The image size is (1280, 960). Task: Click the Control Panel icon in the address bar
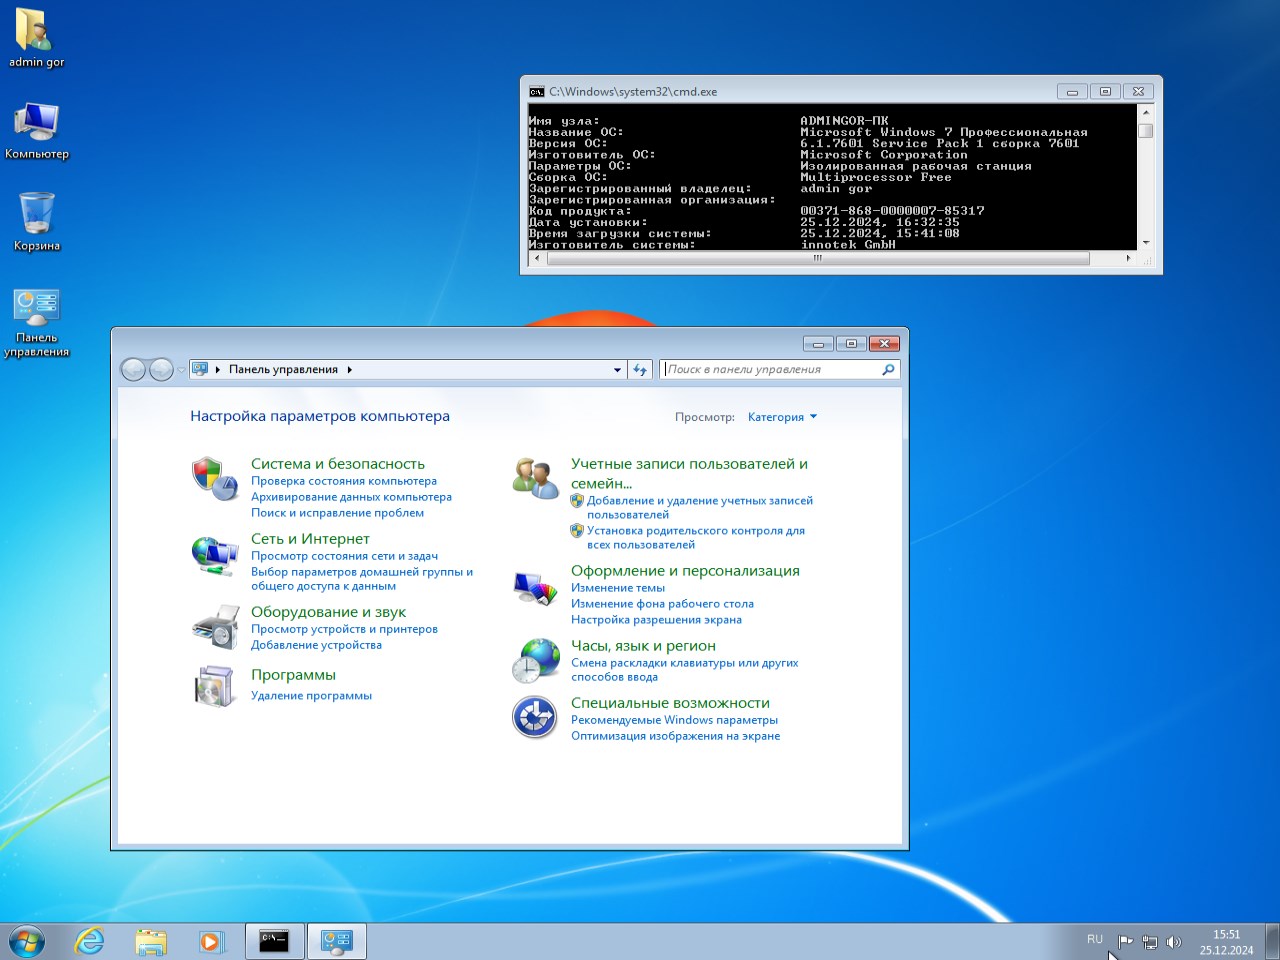pos(200,369)
